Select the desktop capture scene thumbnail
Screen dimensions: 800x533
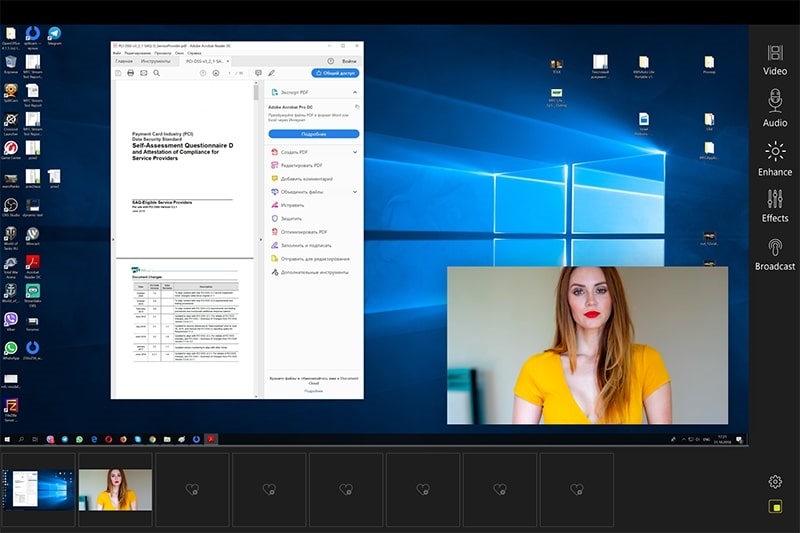pyautogui.click(x=38, y=489)
